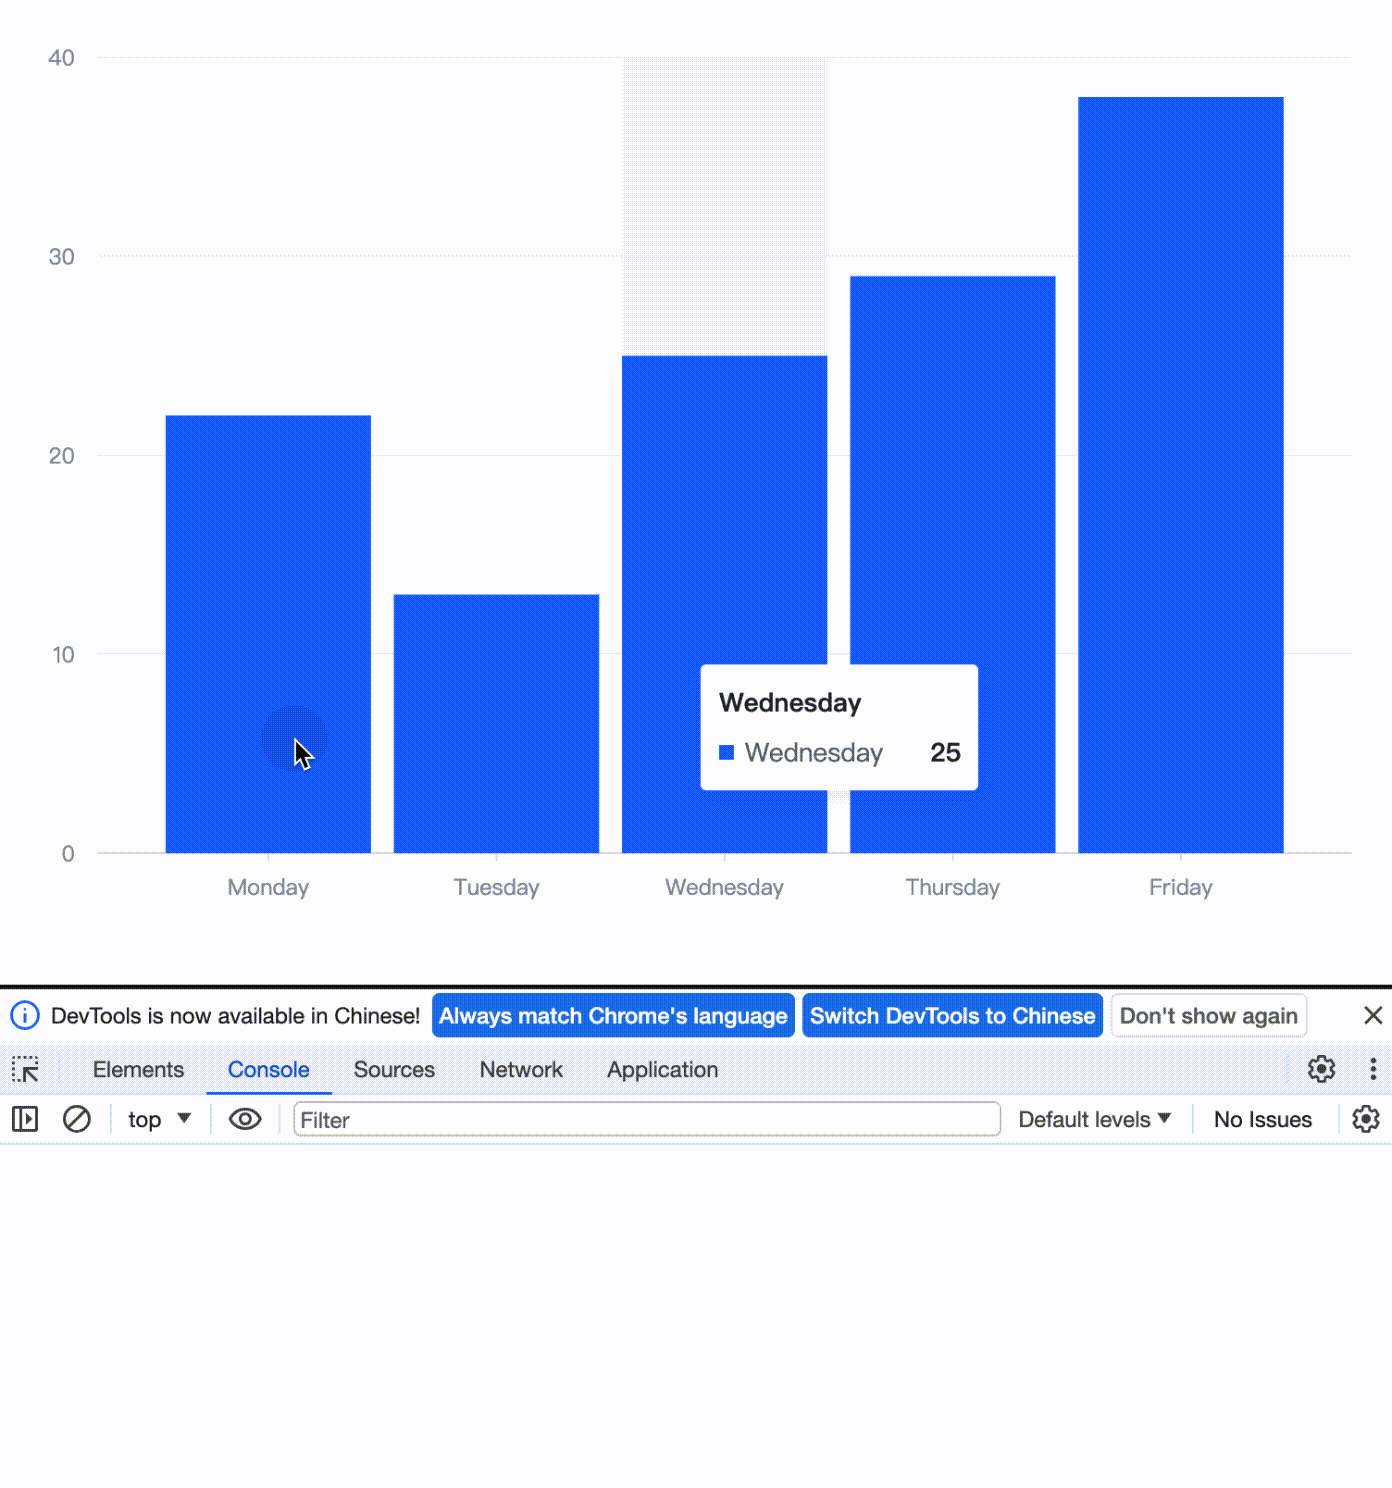Click the Monday bar in the chart
This screenshot has width=1392, height=1488.
tap(268, 634)
